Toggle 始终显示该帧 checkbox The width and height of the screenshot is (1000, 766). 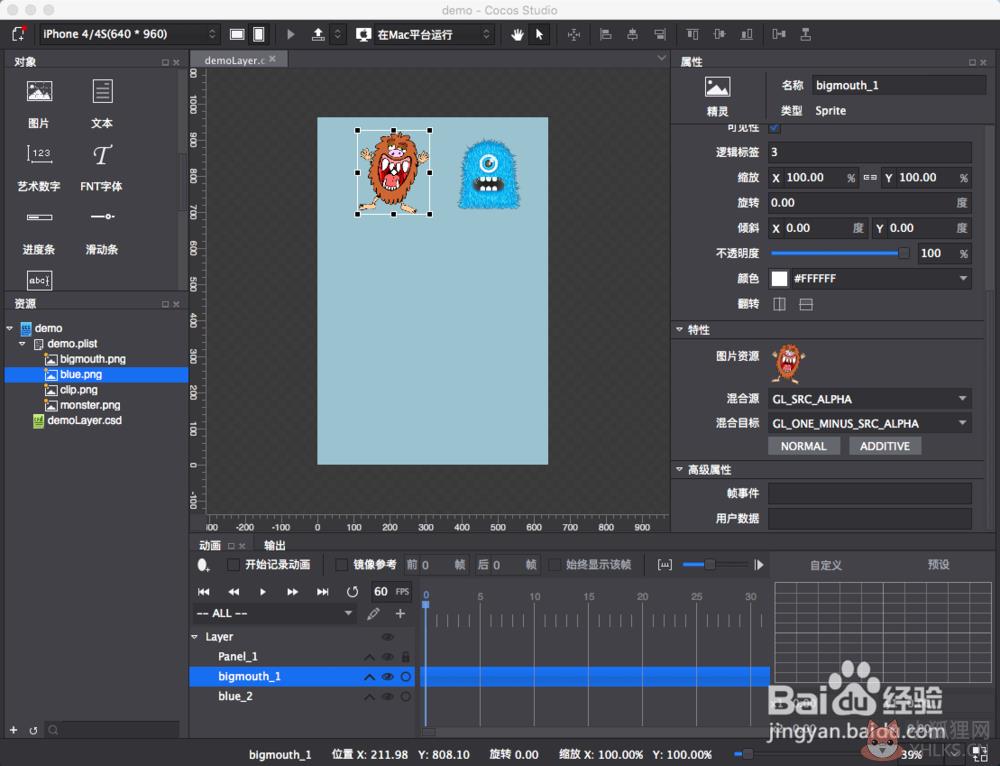pos(554,564)
